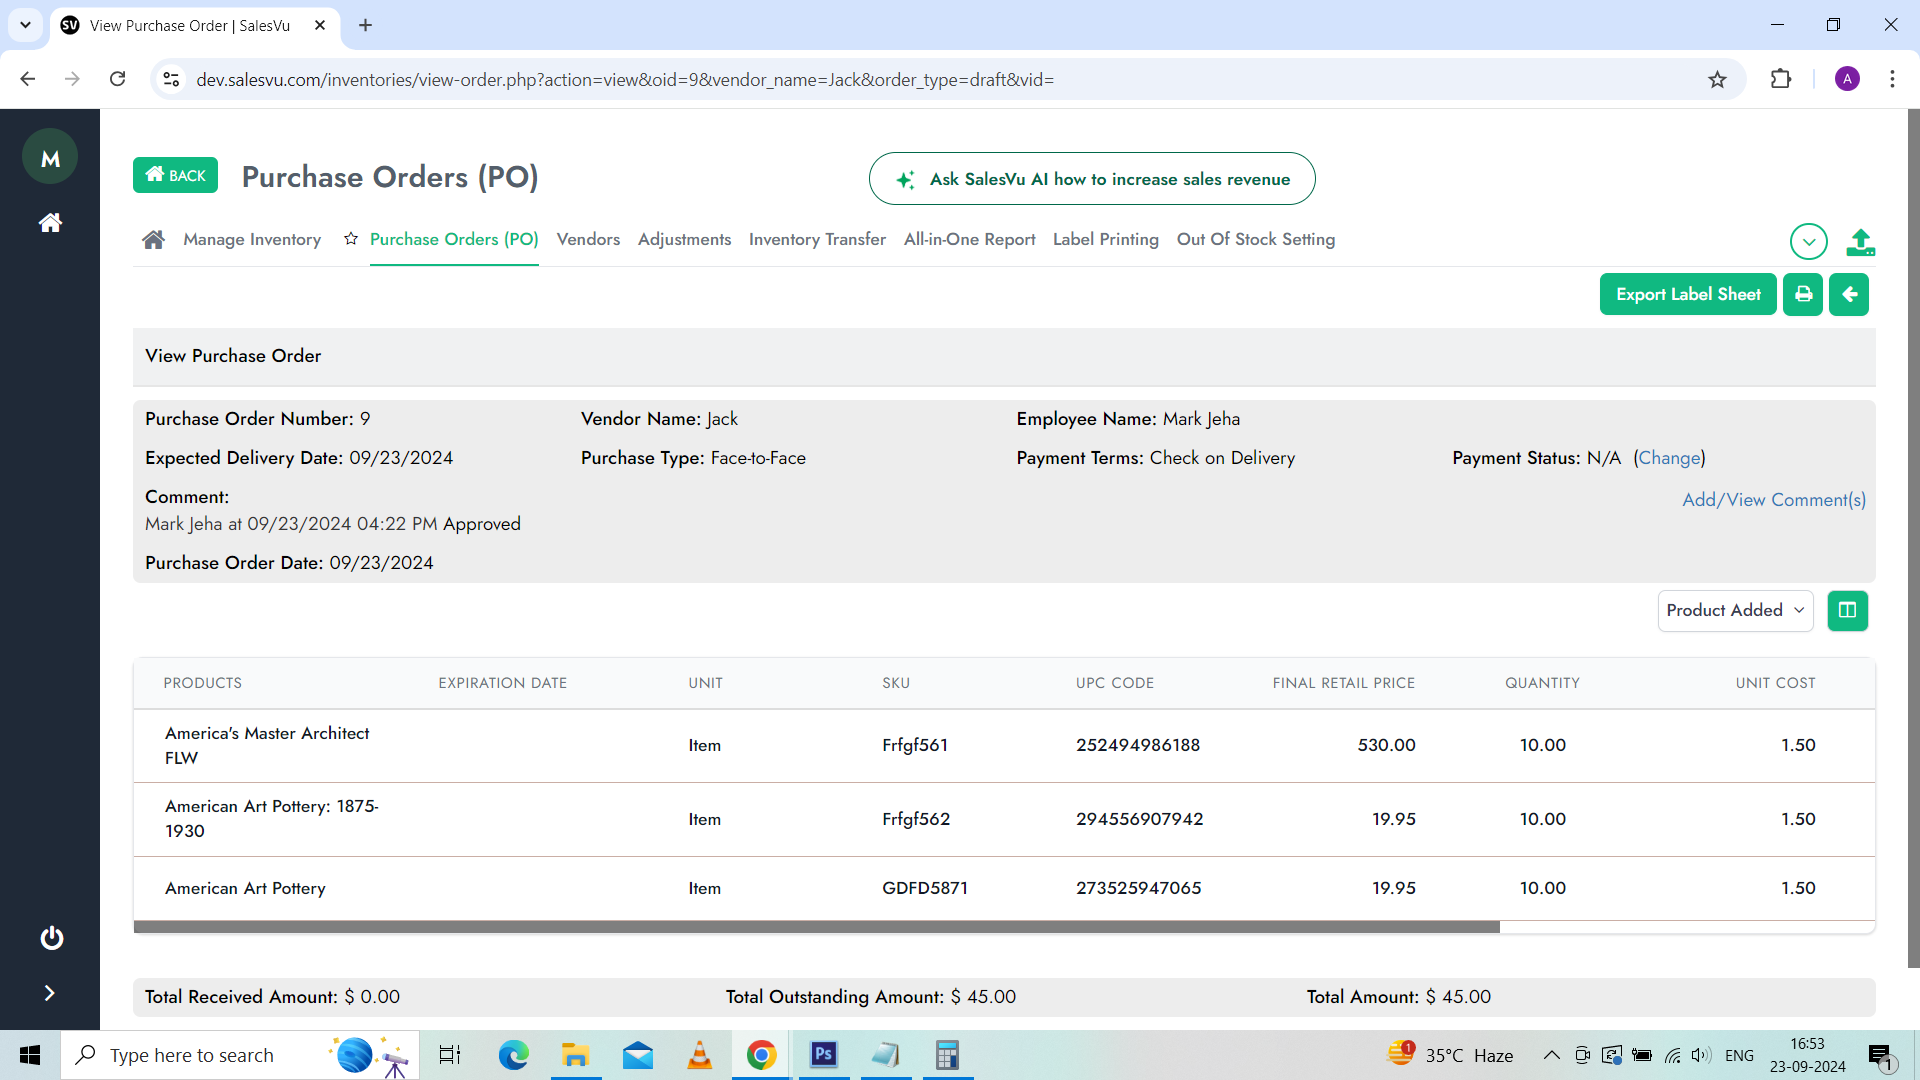
Task: Bookmark this page with star icon
Action: (1717, 79)
